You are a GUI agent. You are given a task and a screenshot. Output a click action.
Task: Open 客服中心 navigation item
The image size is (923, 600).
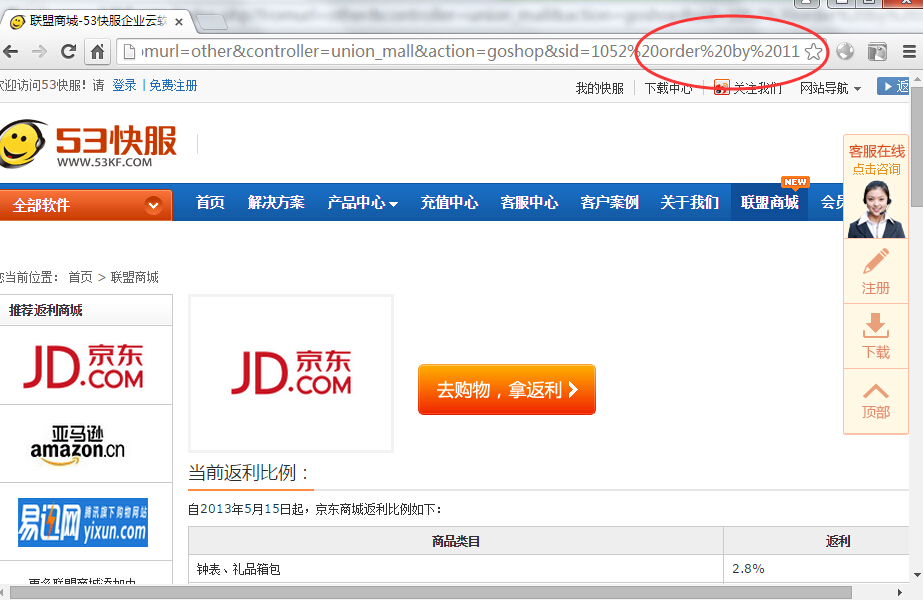pos(529,203)
